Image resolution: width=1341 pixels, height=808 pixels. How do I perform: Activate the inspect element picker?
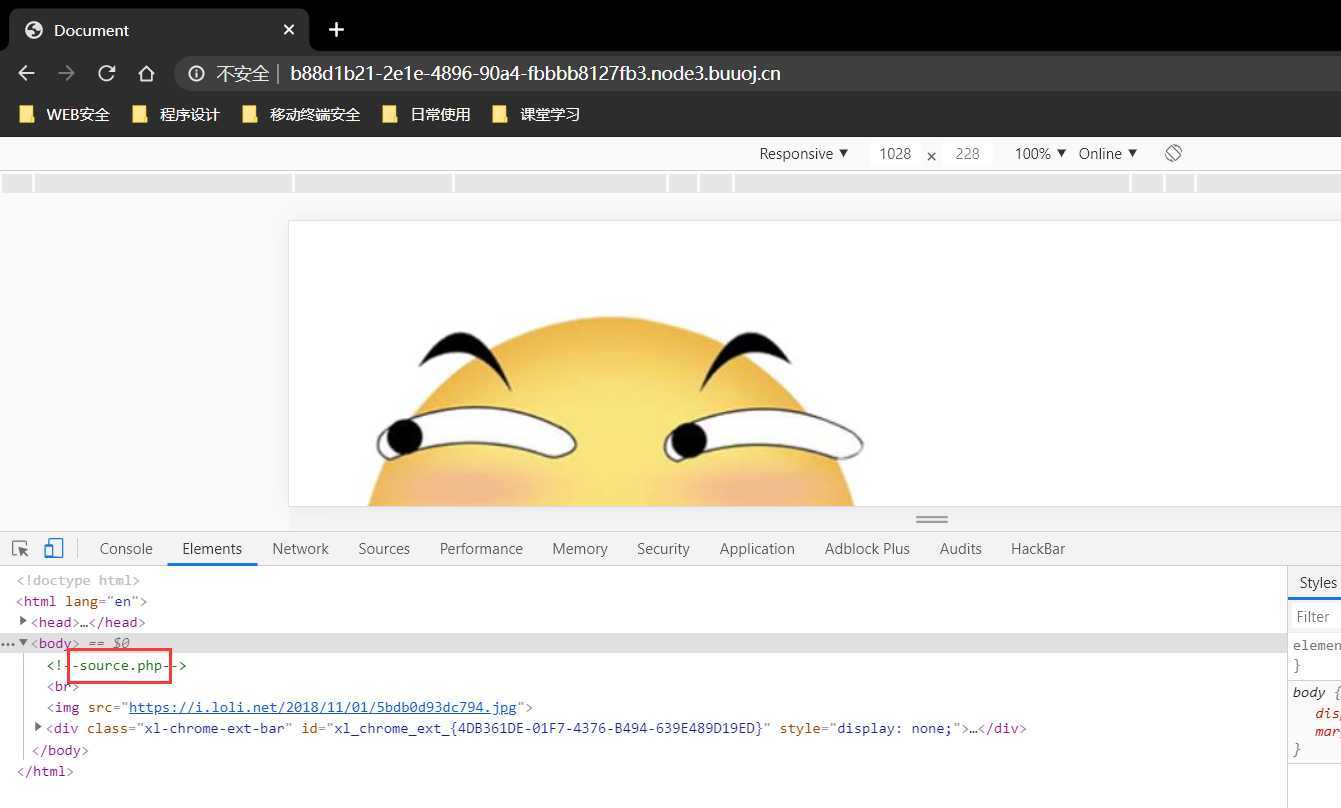coord(20,548)
